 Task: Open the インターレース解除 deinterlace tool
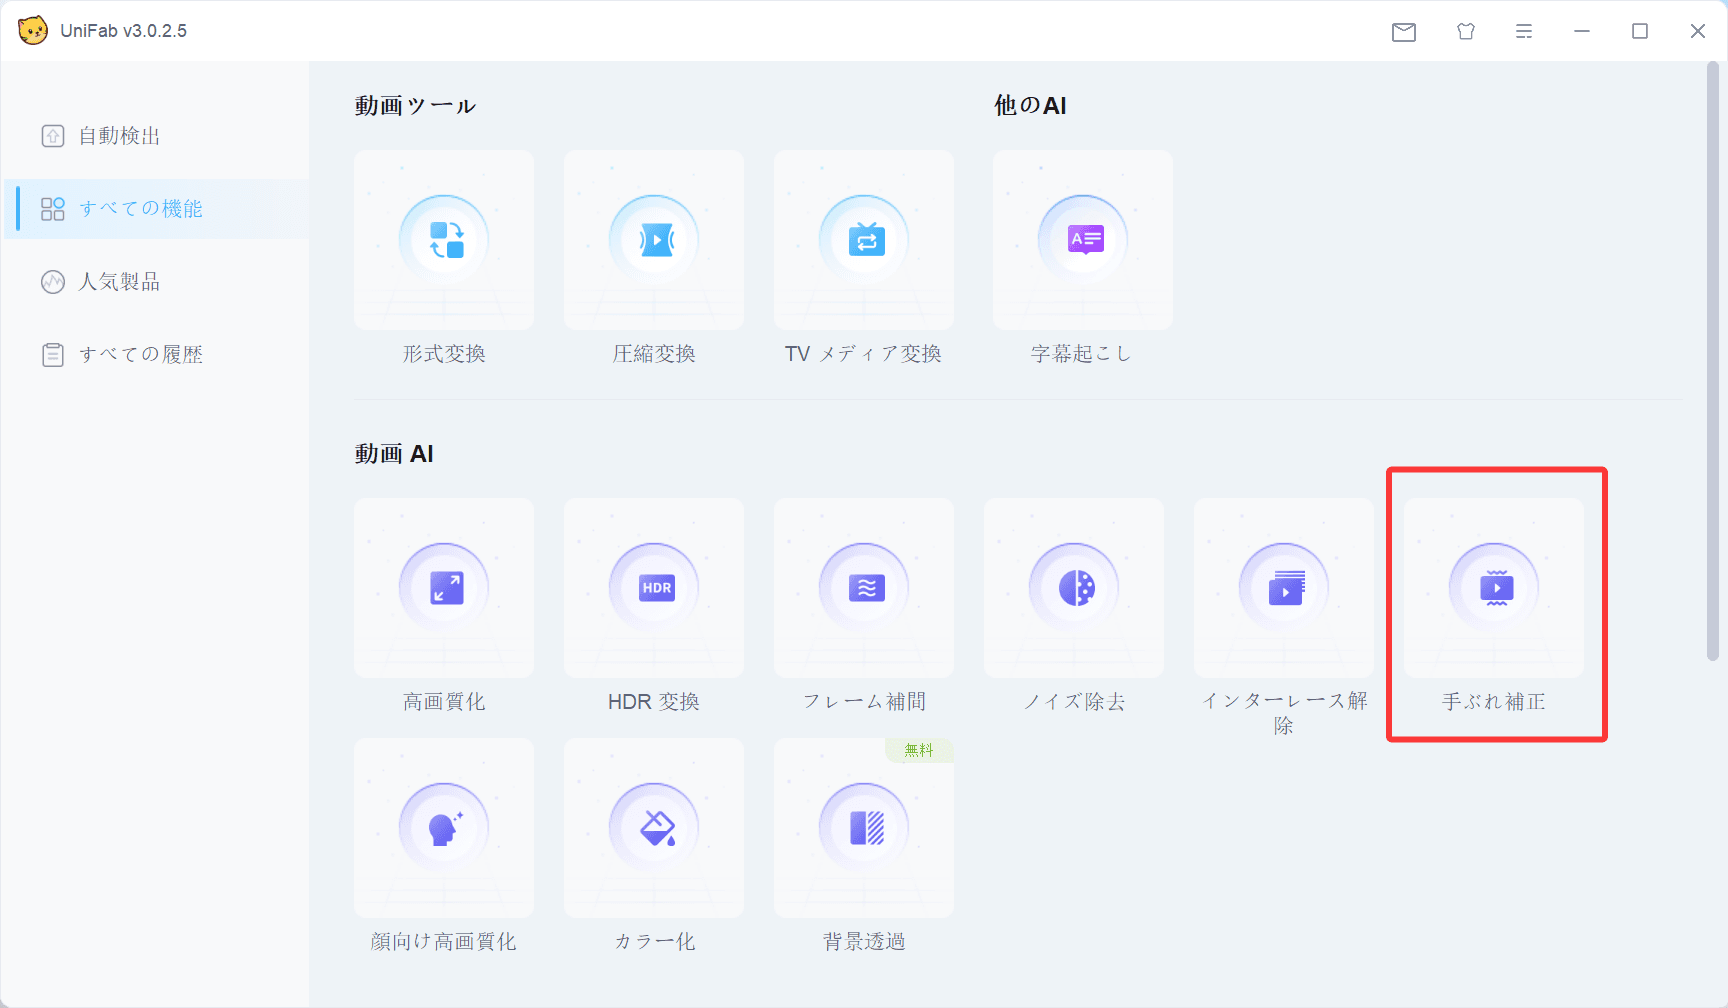[1284, 588]
